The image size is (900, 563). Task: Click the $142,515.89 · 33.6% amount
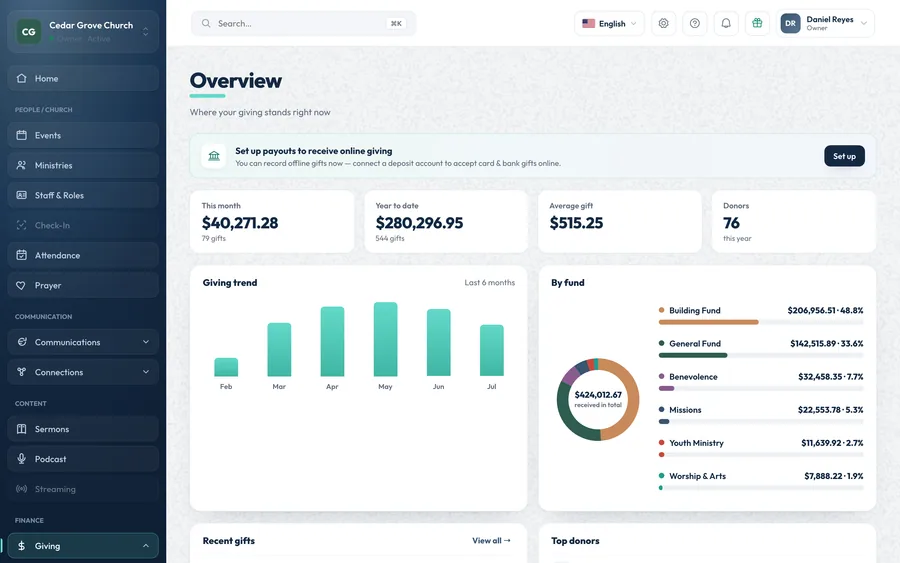[827, 343]
